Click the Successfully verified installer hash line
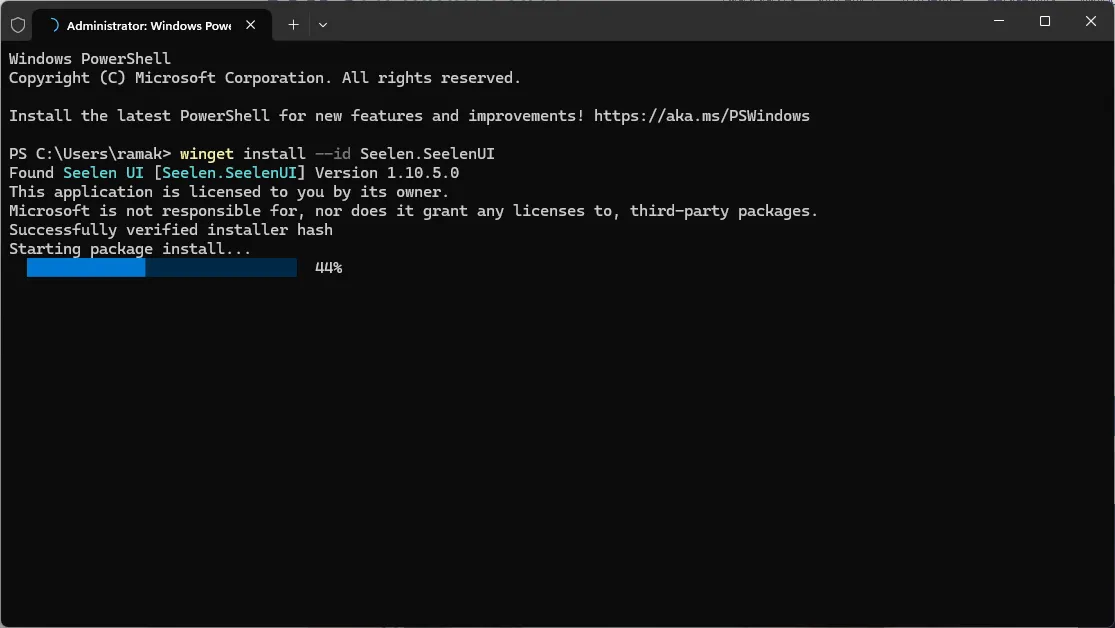Image resolution: width=1115 pixels, height=628 pixels. click(171, 230)
